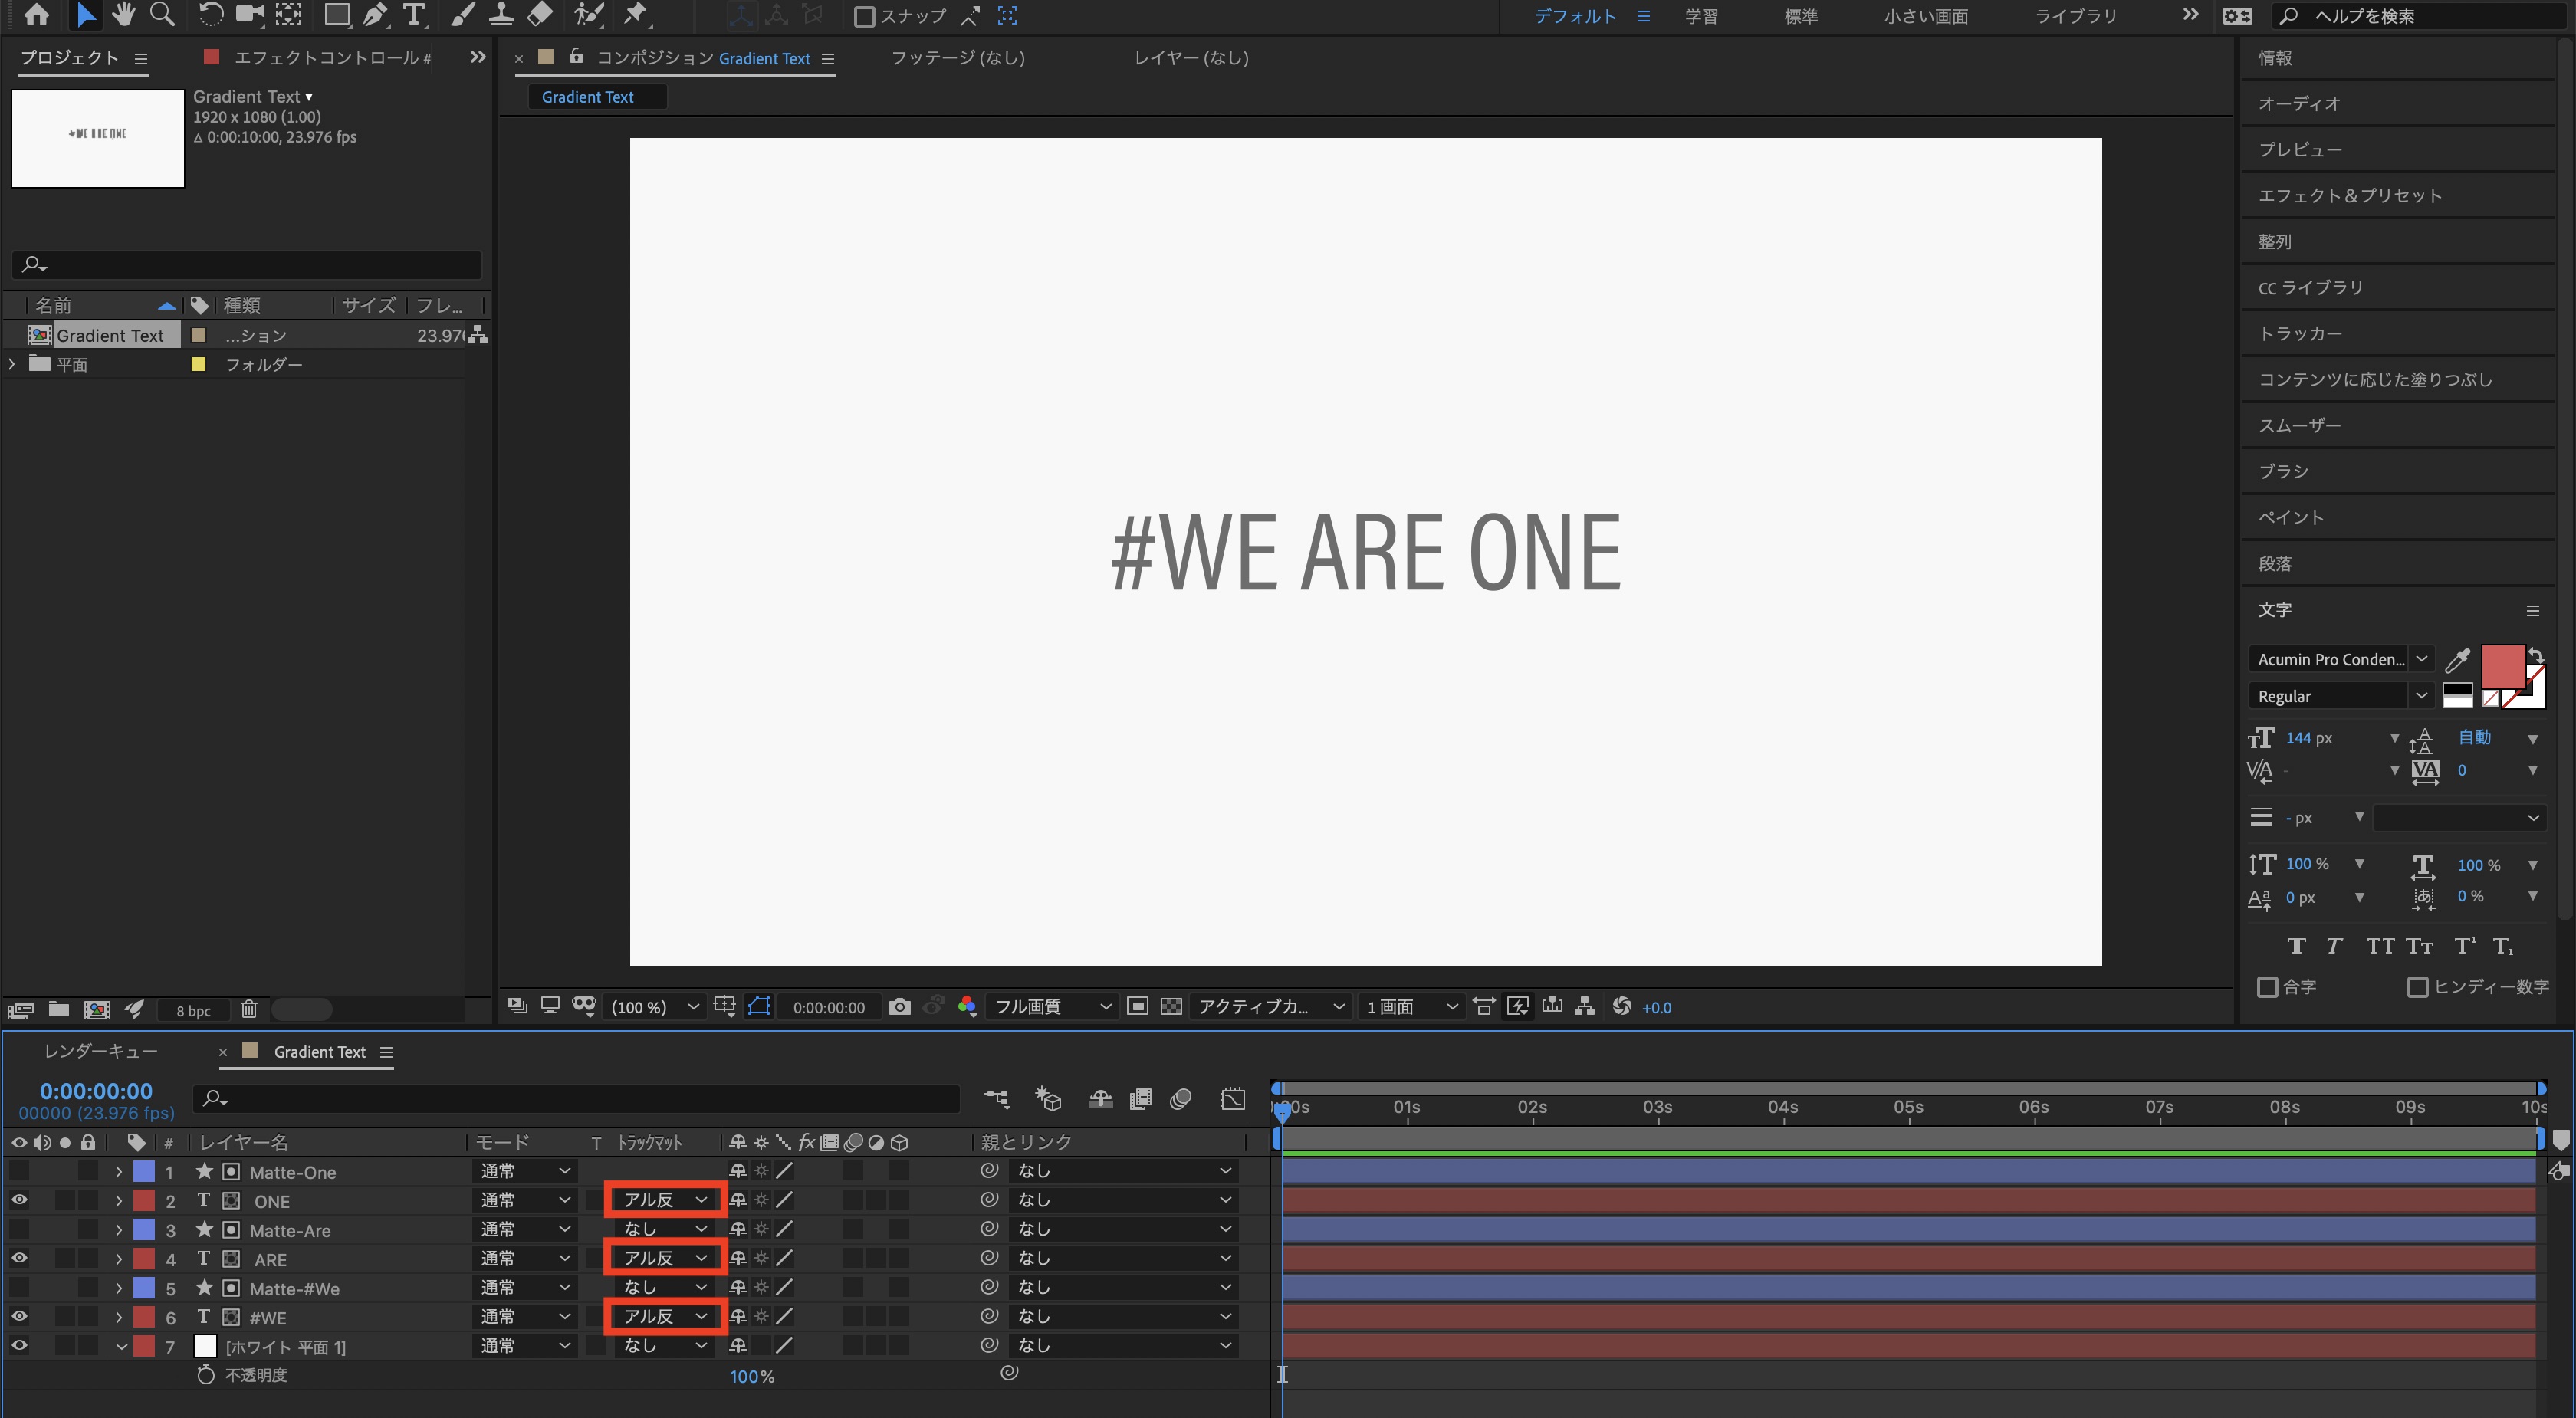2576x1418 pixels.
Task: Select the Pen tool
Action: click(x=375, y=14)
